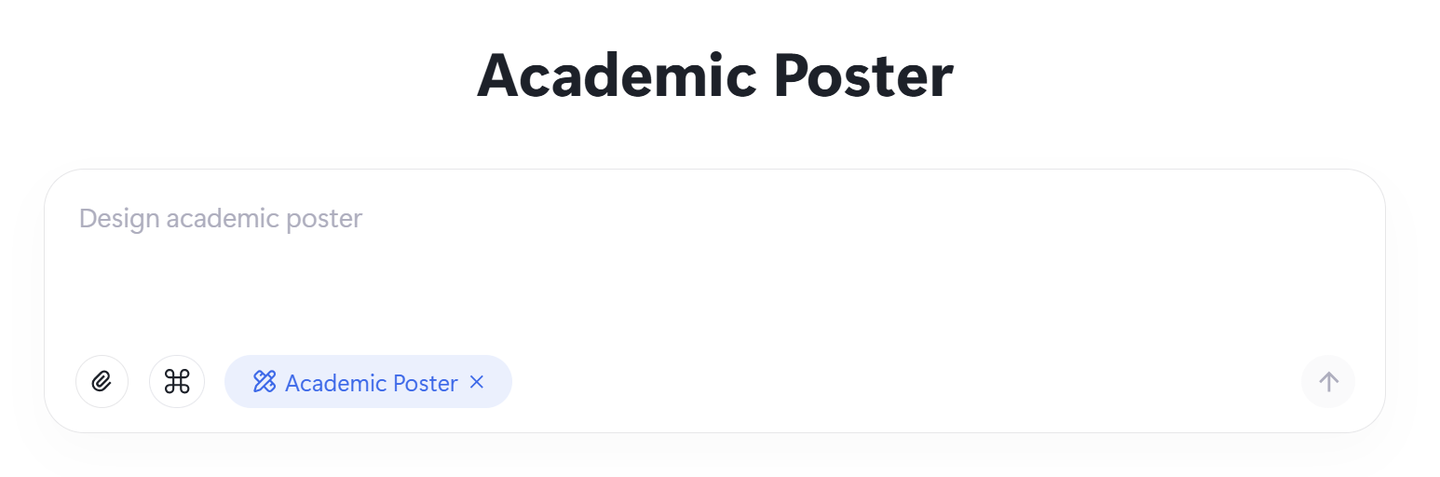This screenshot has width=1440, height=477.
Task: Click the pencil-ruler icon in the Academic Poster chip
Action: (264, 382)
